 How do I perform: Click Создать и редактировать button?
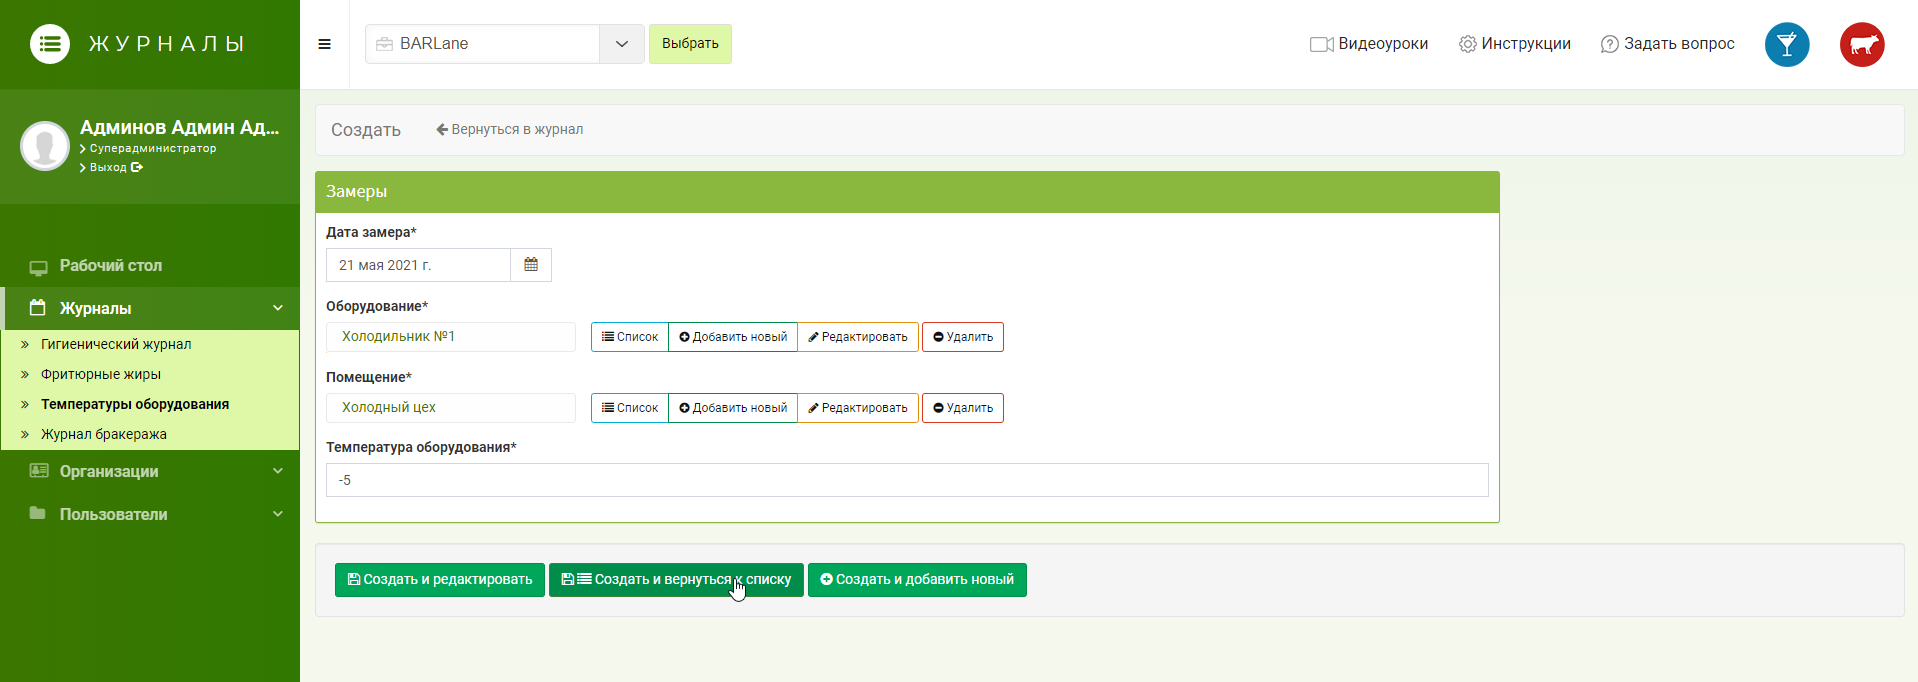(440, 580)
